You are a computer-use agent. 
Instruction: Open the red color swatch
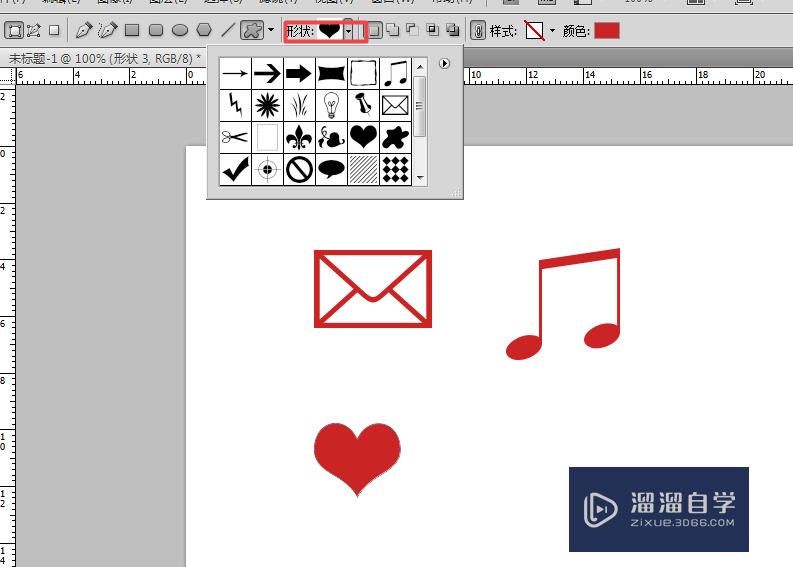click(x=607, y=31)
